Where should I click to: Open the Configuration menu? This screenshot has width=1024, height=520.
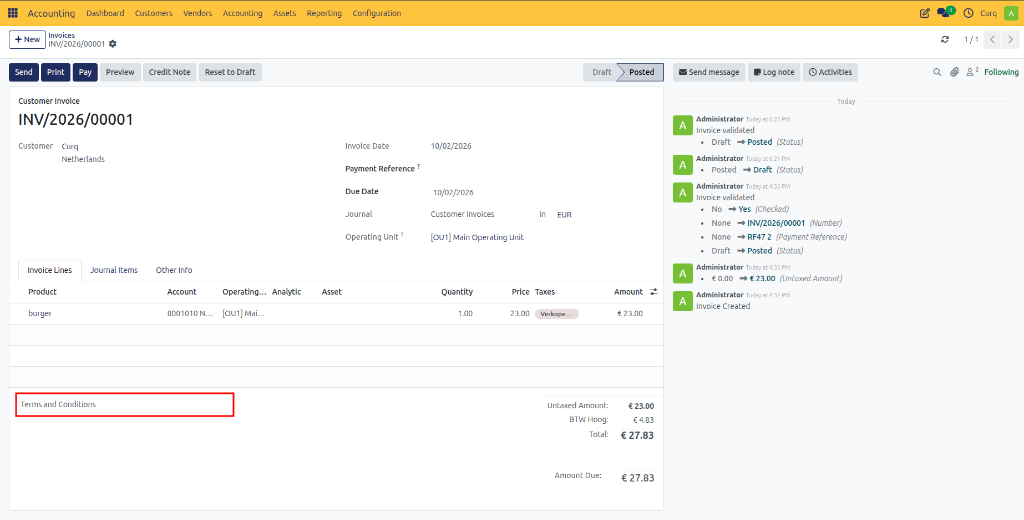(x=377, y=13)
